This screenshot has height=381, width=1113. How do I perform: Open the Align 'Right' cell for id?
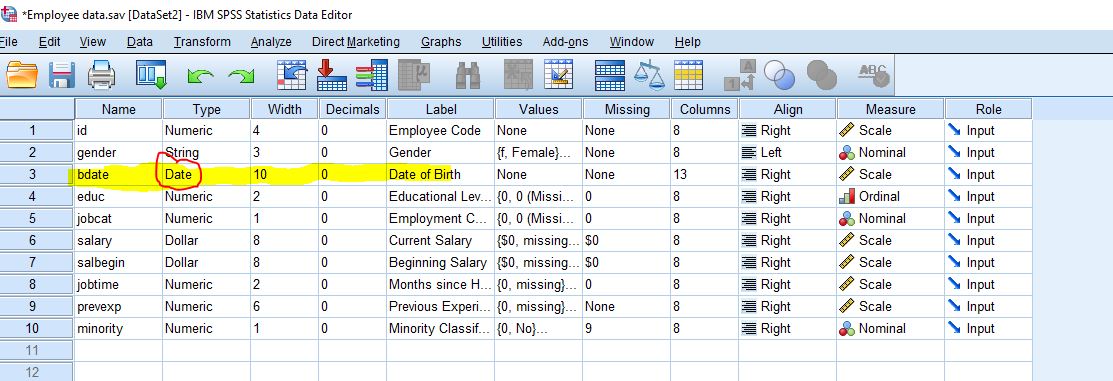click(787, 131)
